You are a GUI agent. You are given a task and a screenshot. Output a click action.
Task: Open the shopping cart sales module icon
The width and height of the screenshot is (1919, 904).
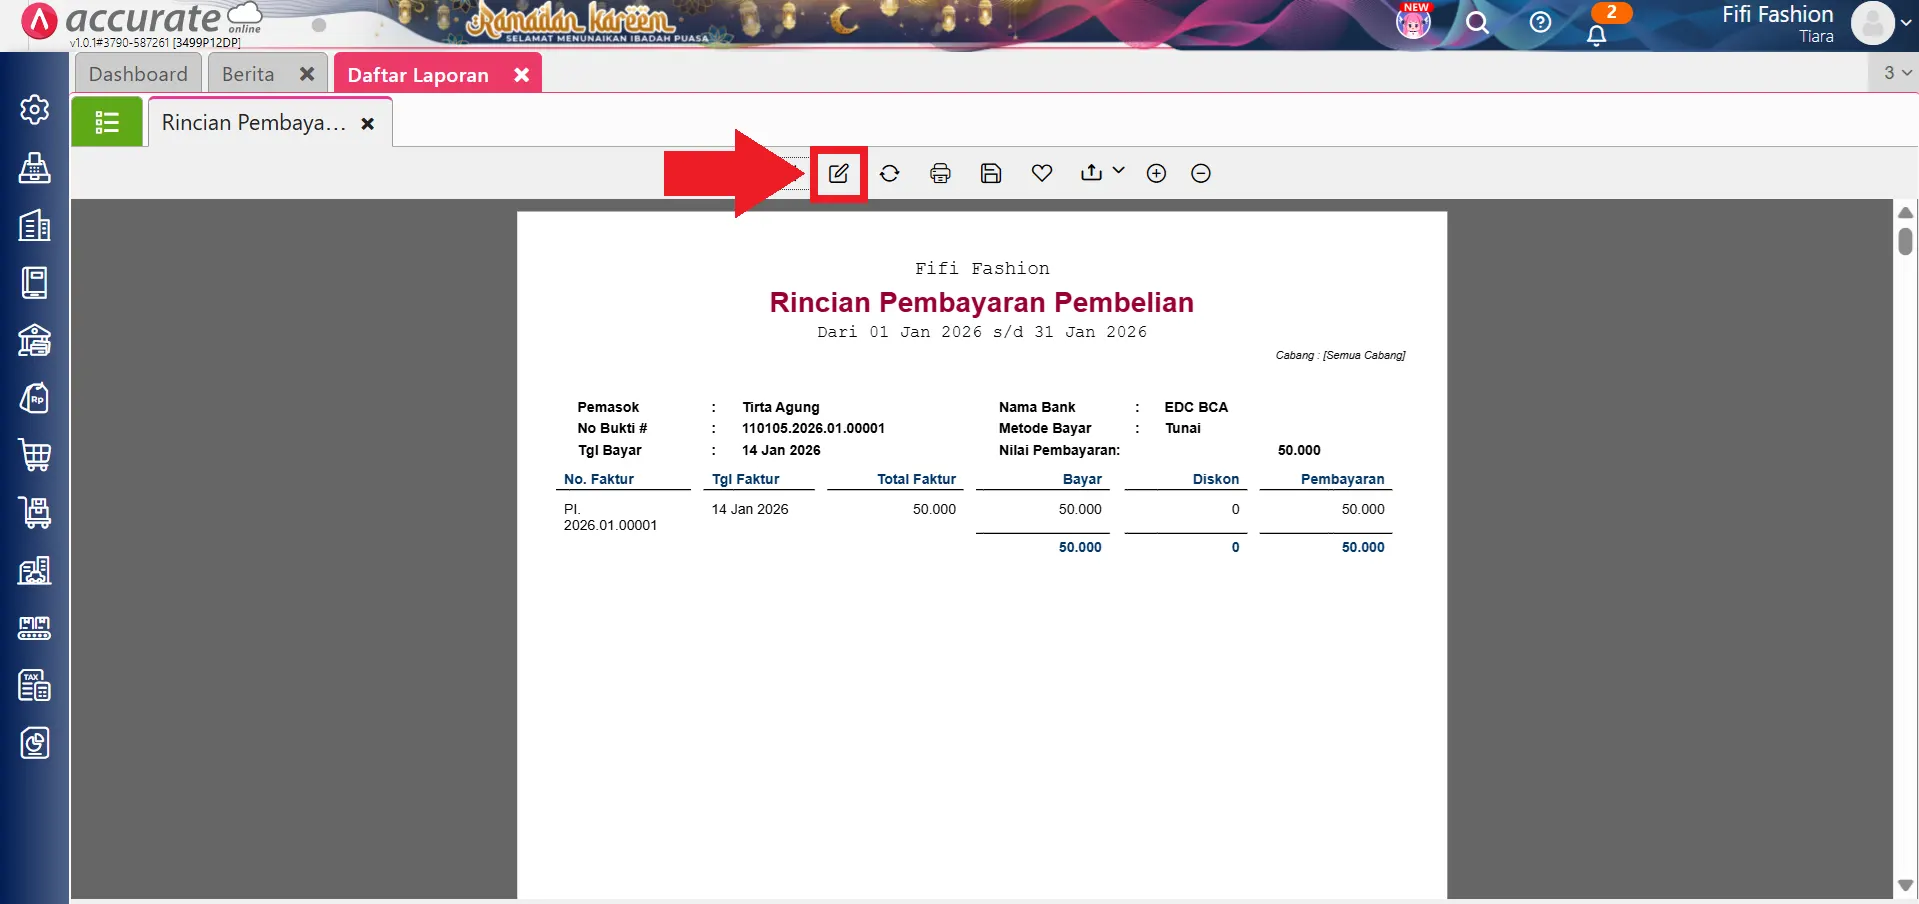click(x=35, y=455)
